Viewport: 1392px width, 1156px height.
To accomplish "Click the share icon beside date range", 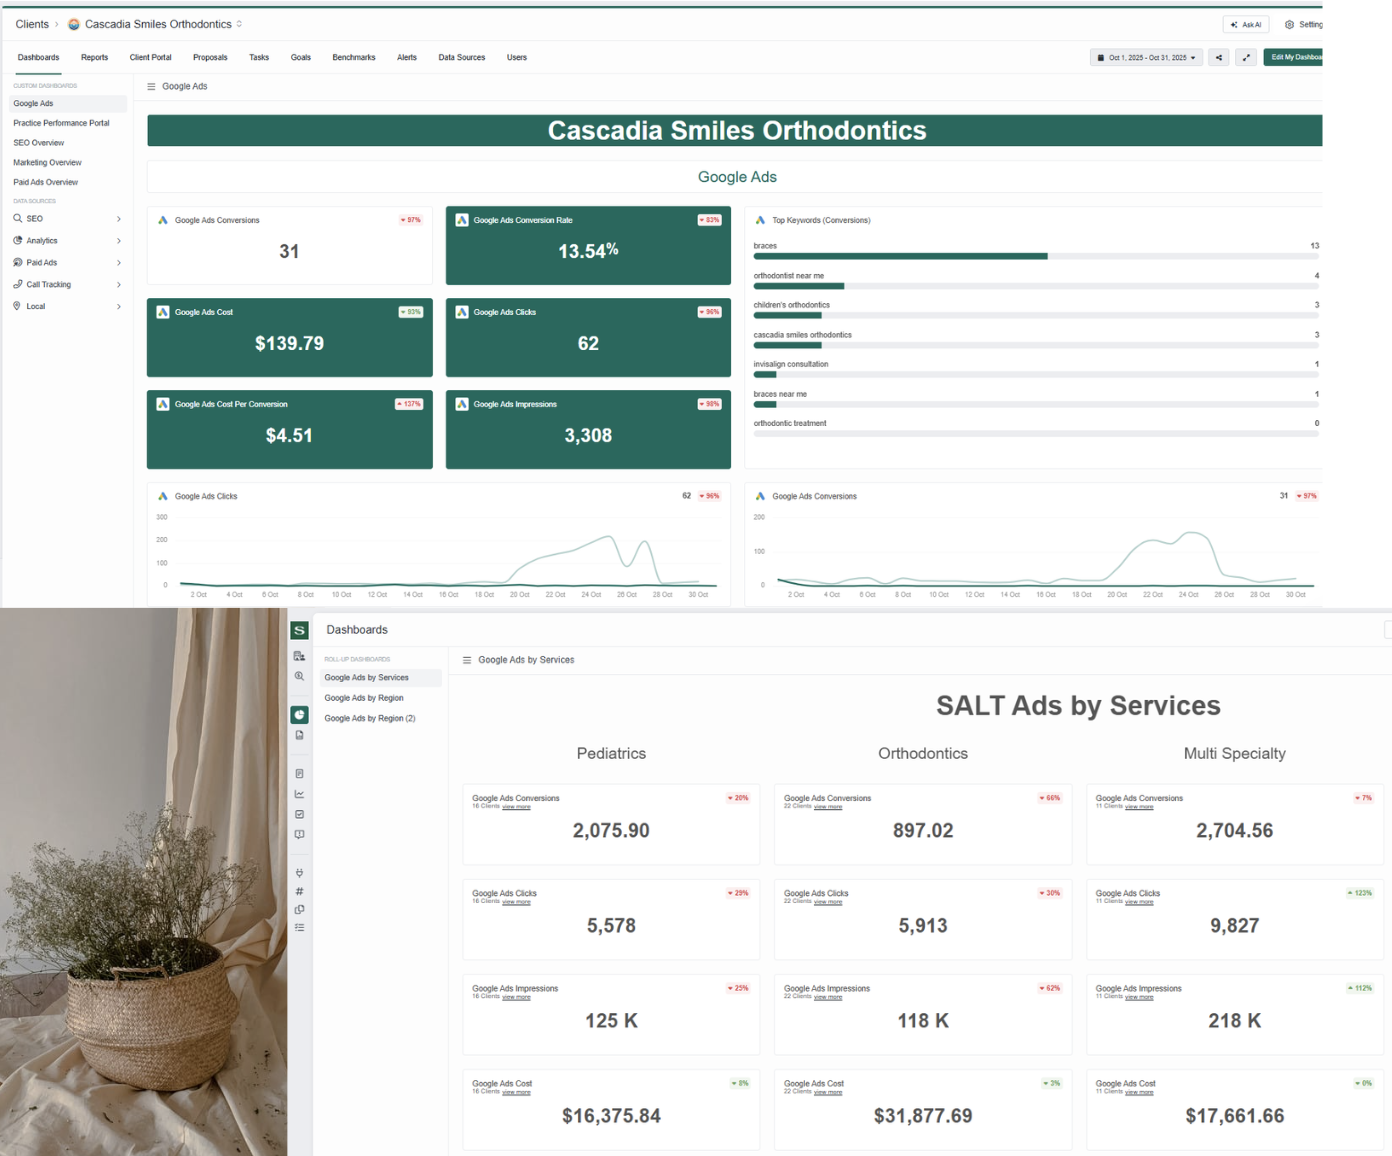I will 1219,57.
